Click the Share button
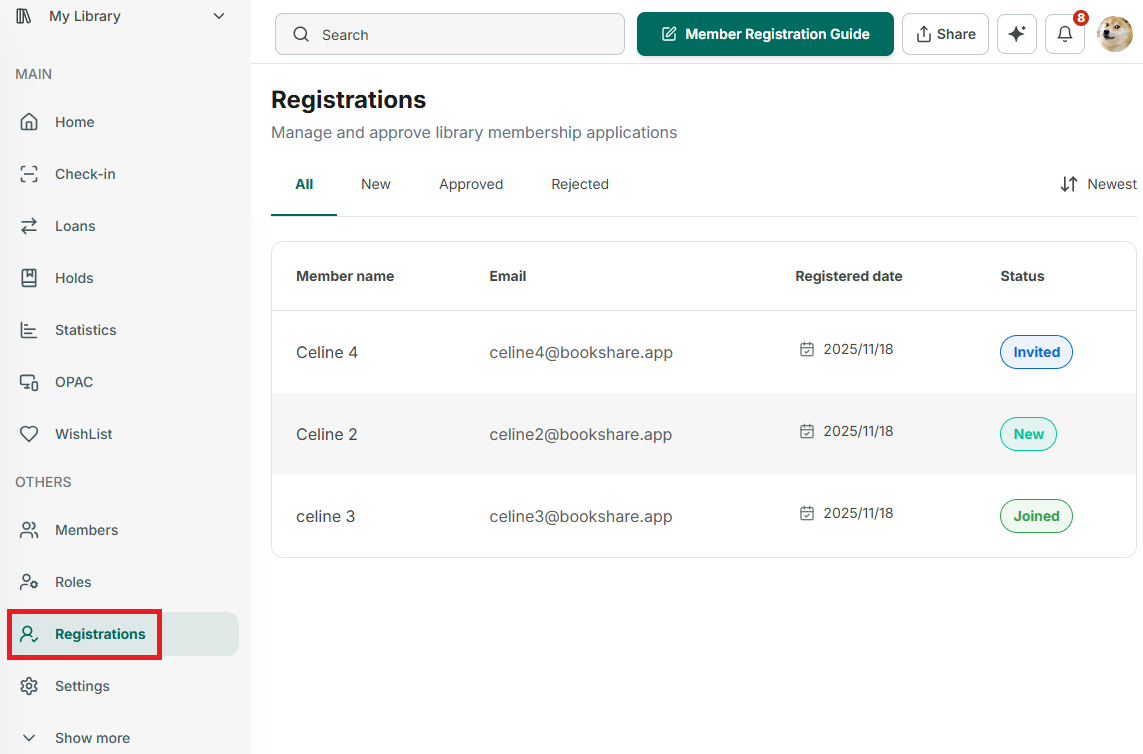 point(945,34)
